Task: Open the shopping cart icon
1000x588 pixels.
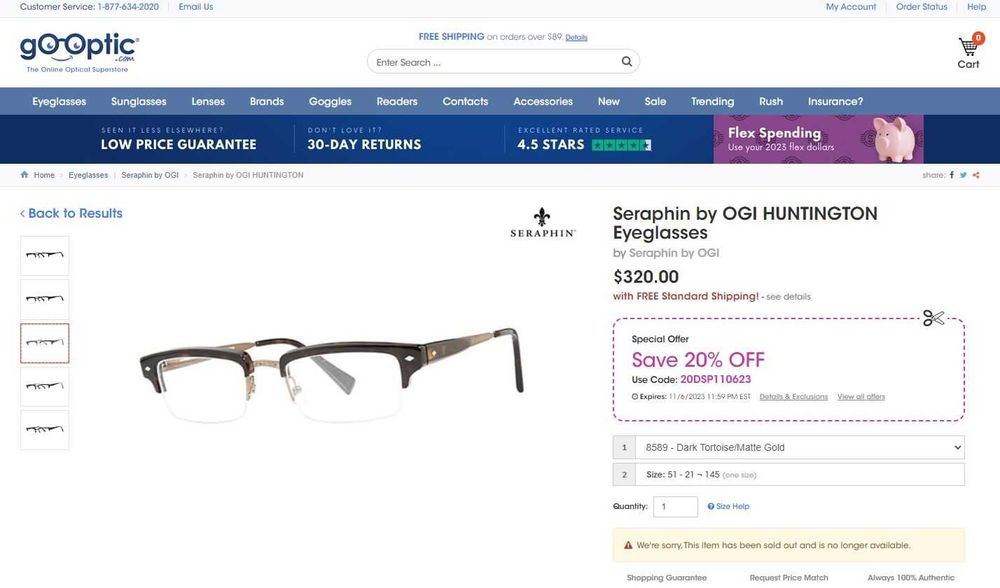Action: pos(968,47)
